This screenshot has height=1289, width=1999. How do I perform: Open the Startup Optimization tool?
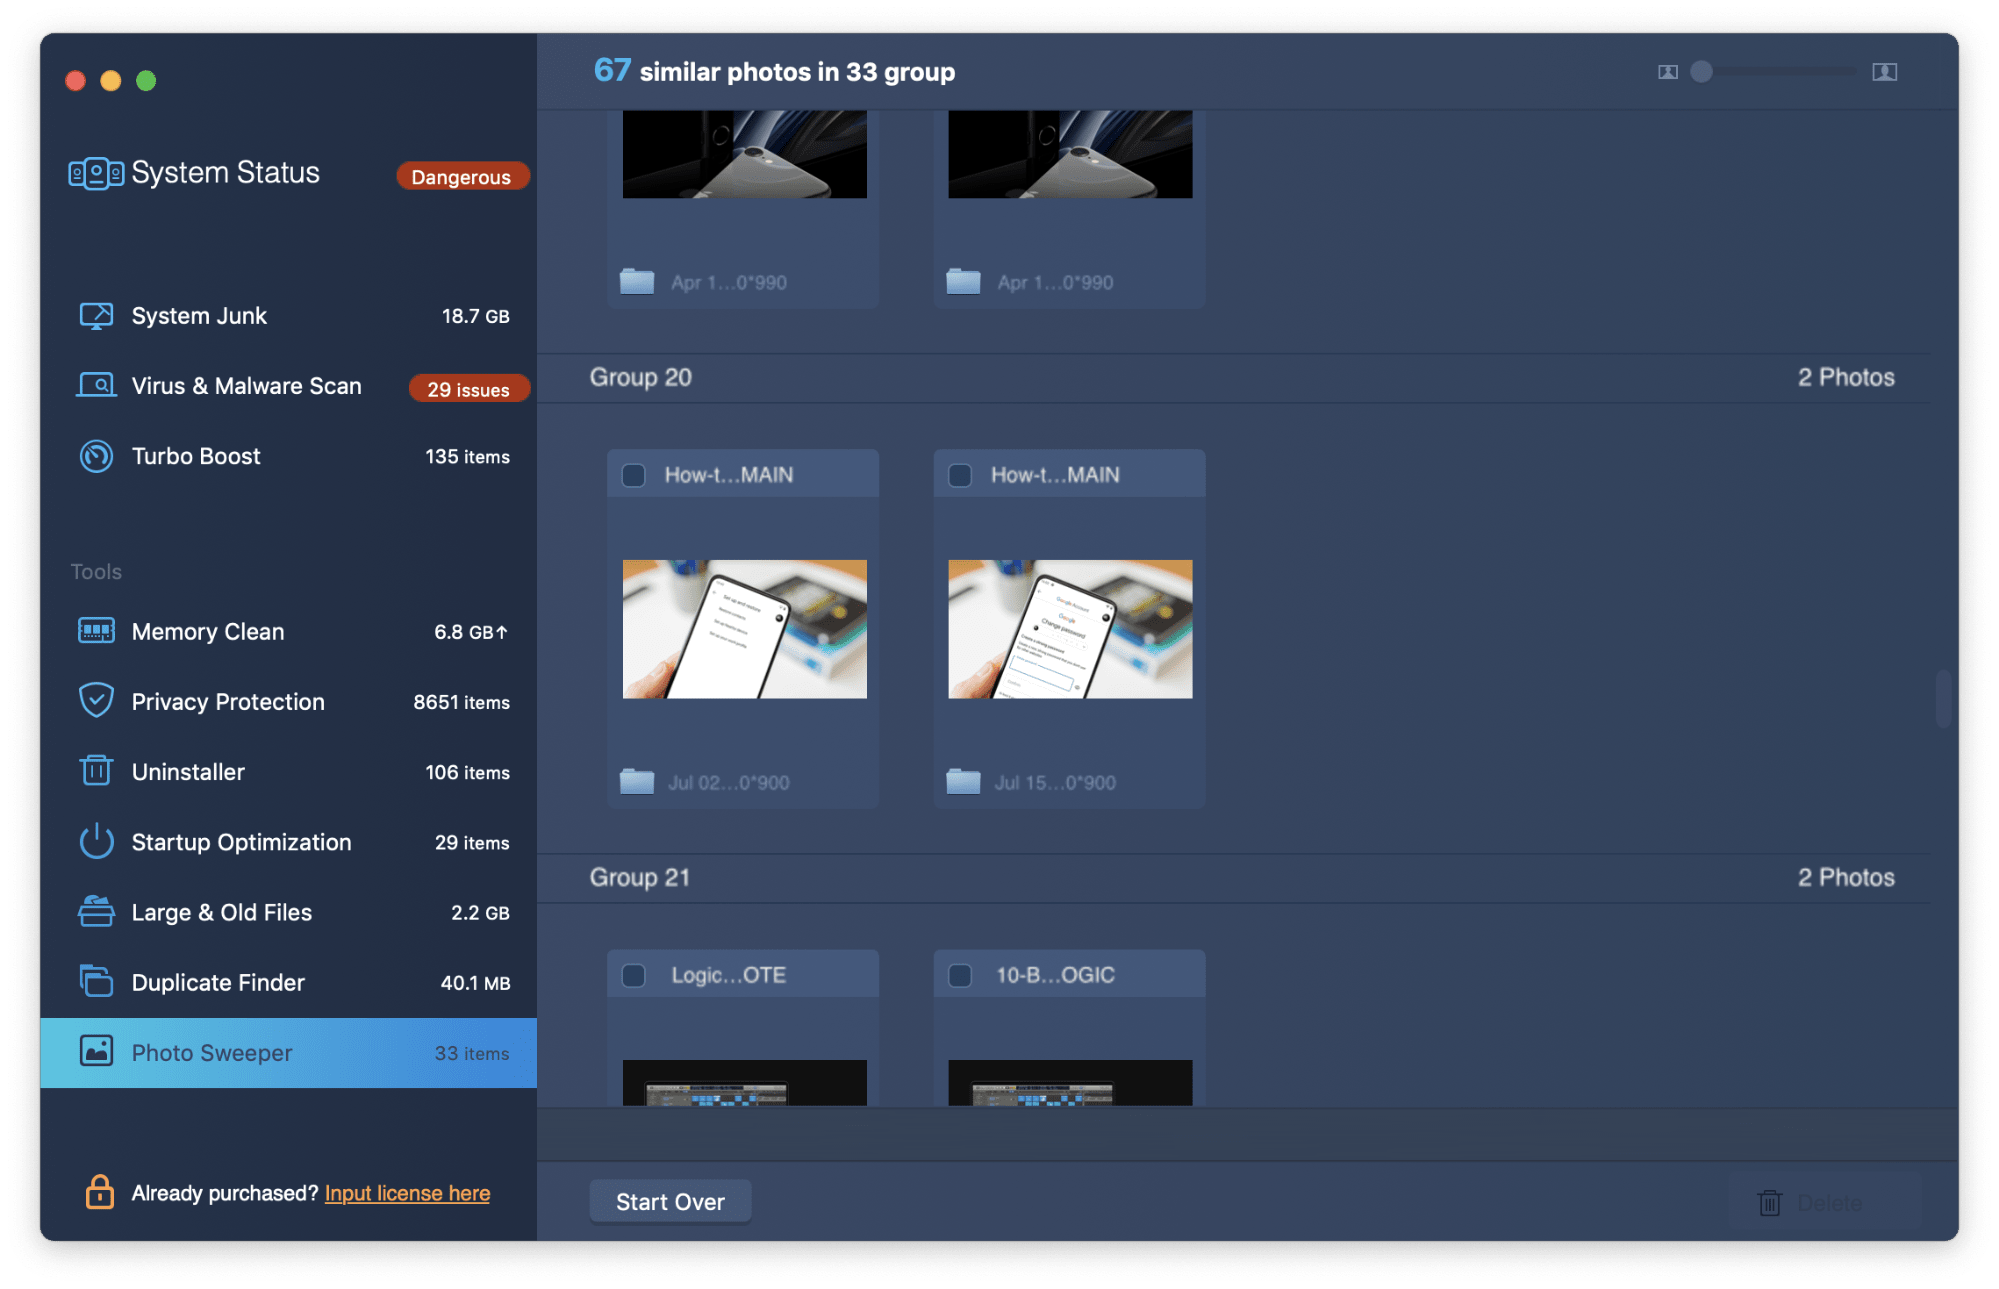(240, 842)
